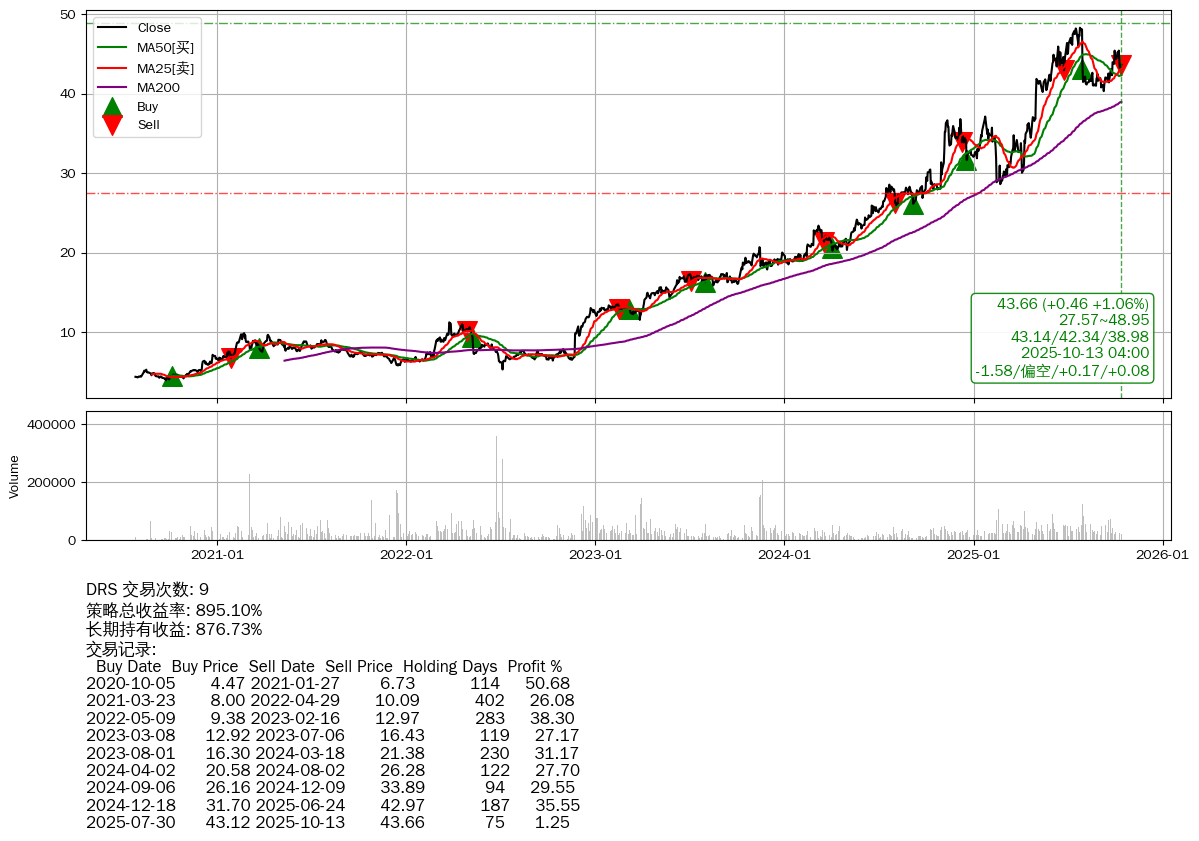The width and height of the screenshot is (1199, 841).
Task: Select the trade row with buy date 2020-10-05
Action: (x=328, y=682)
